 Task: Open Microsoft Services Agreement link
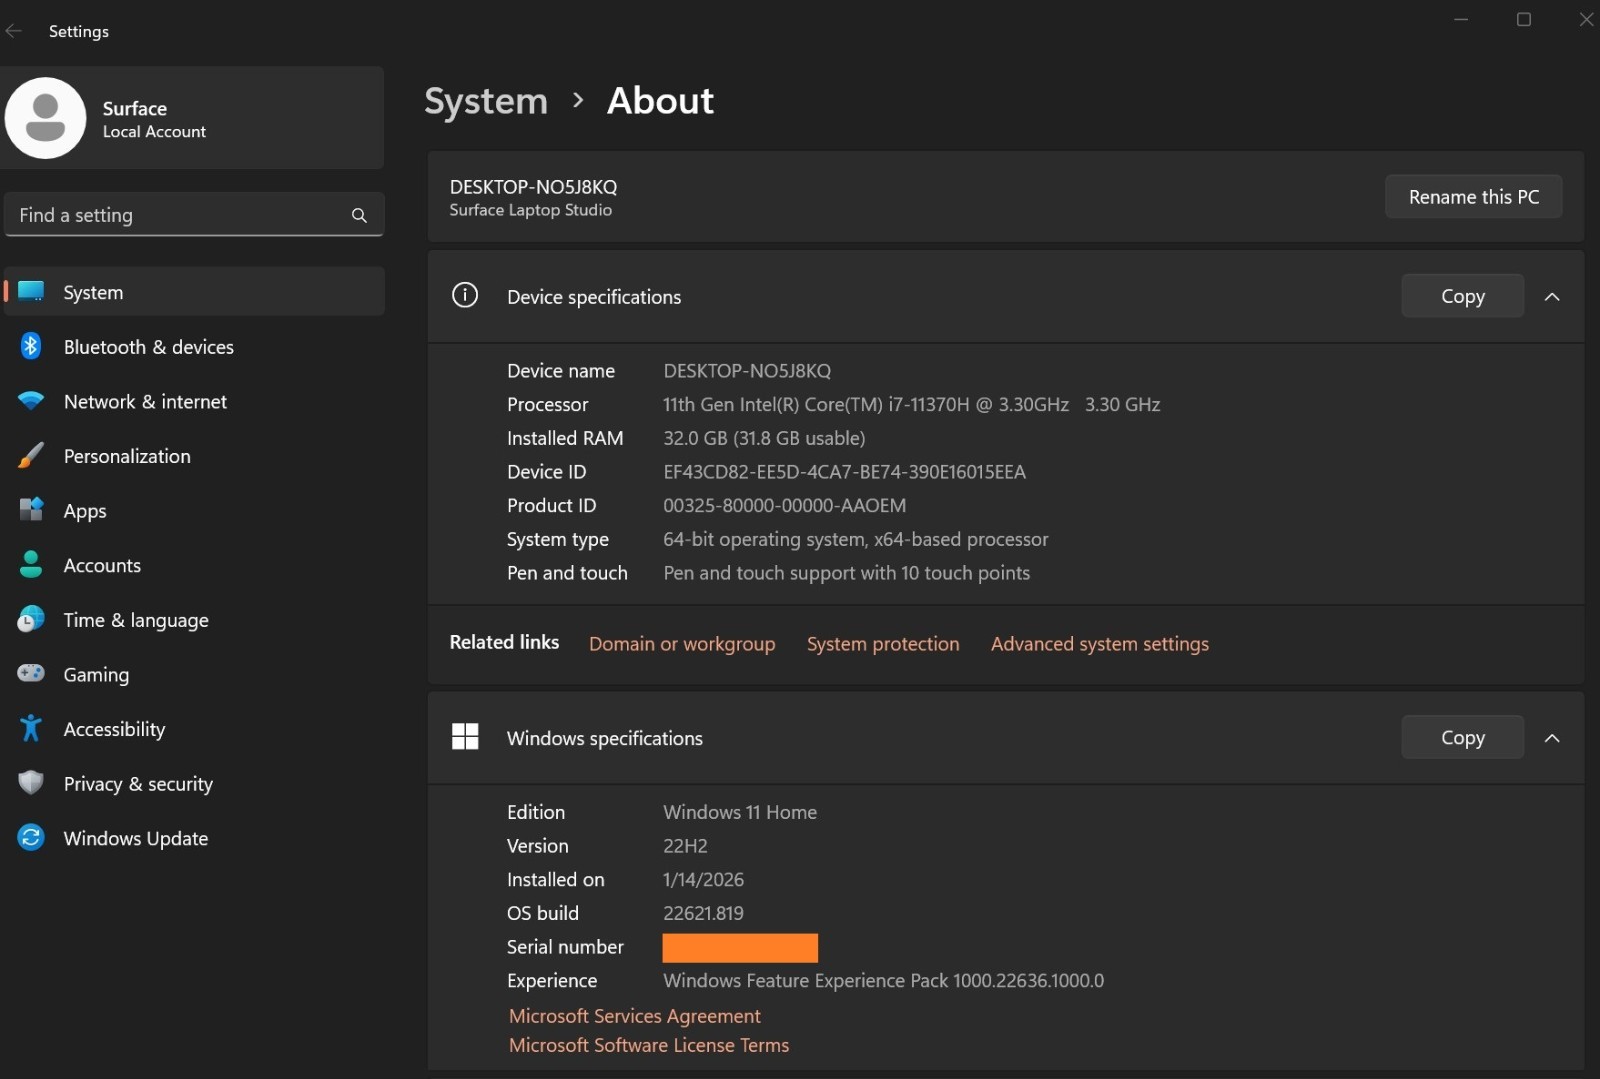[635, 1016]
